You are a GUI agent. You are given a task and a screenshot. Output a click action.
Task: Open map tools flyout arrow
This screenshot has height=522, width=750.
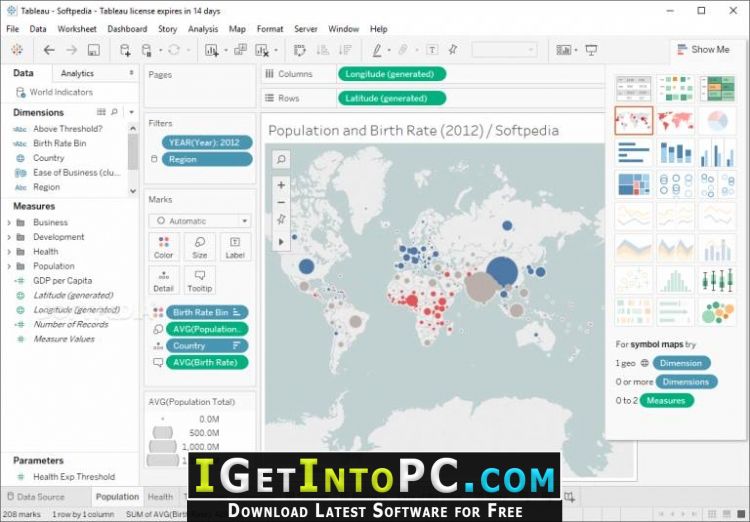pyautogui.click(x=281, y=242)
